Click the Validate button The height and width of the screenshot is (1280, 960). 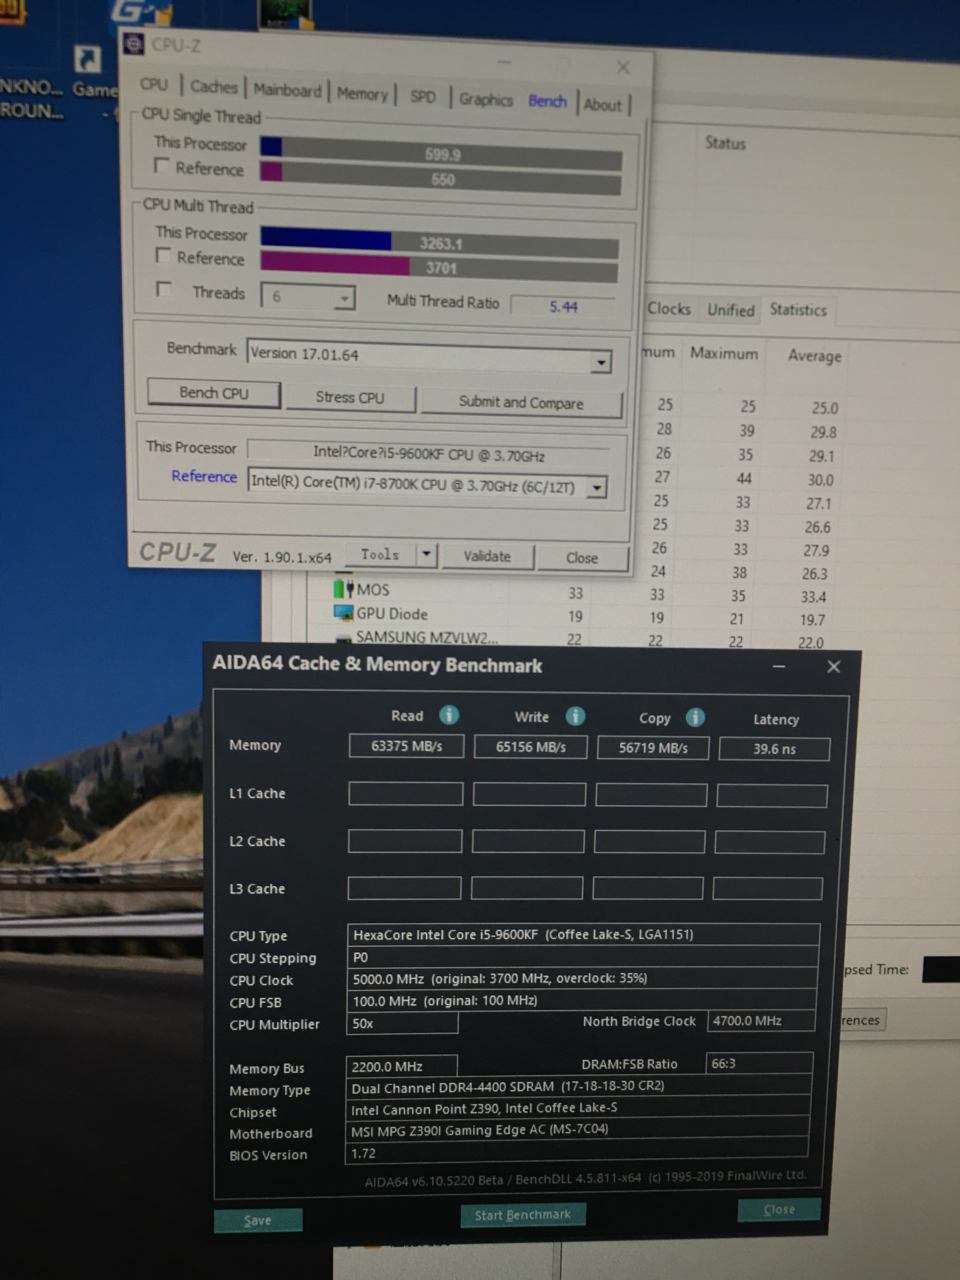pyautogui.click(x=487, y=556)
